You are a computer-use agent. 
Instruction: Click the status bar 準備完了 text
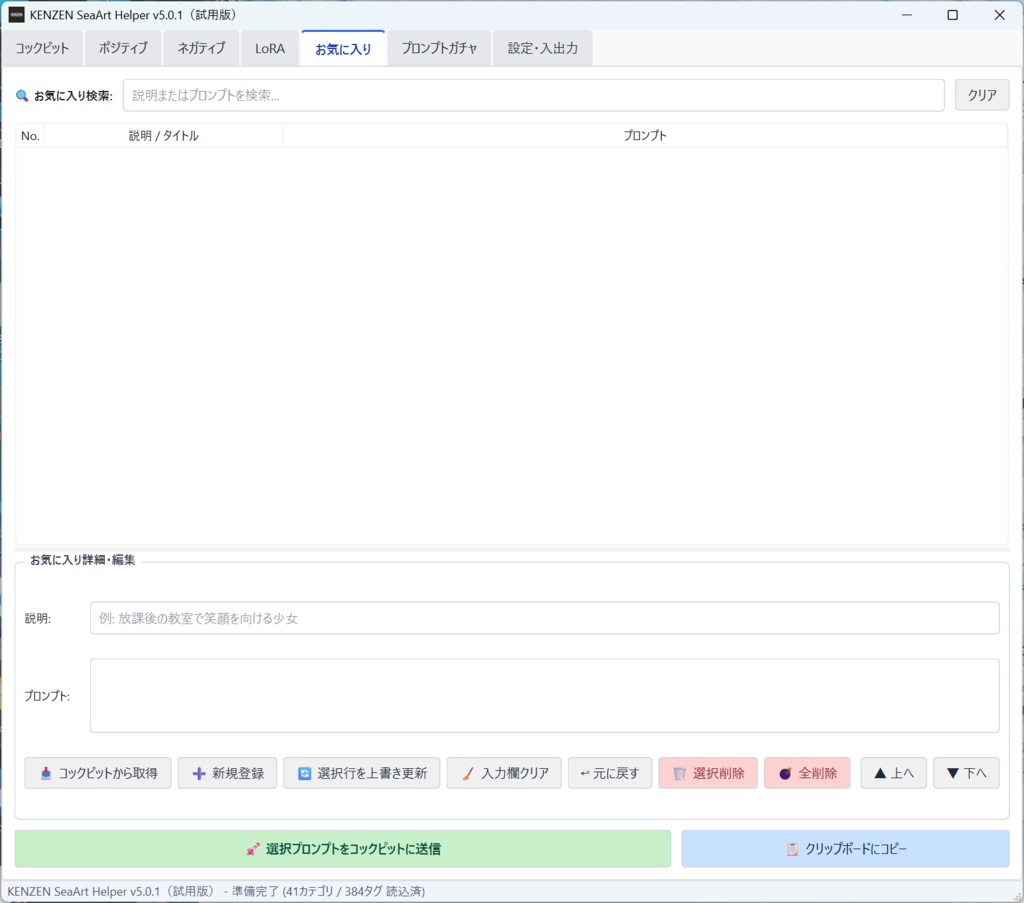click(x=255, y=891)
